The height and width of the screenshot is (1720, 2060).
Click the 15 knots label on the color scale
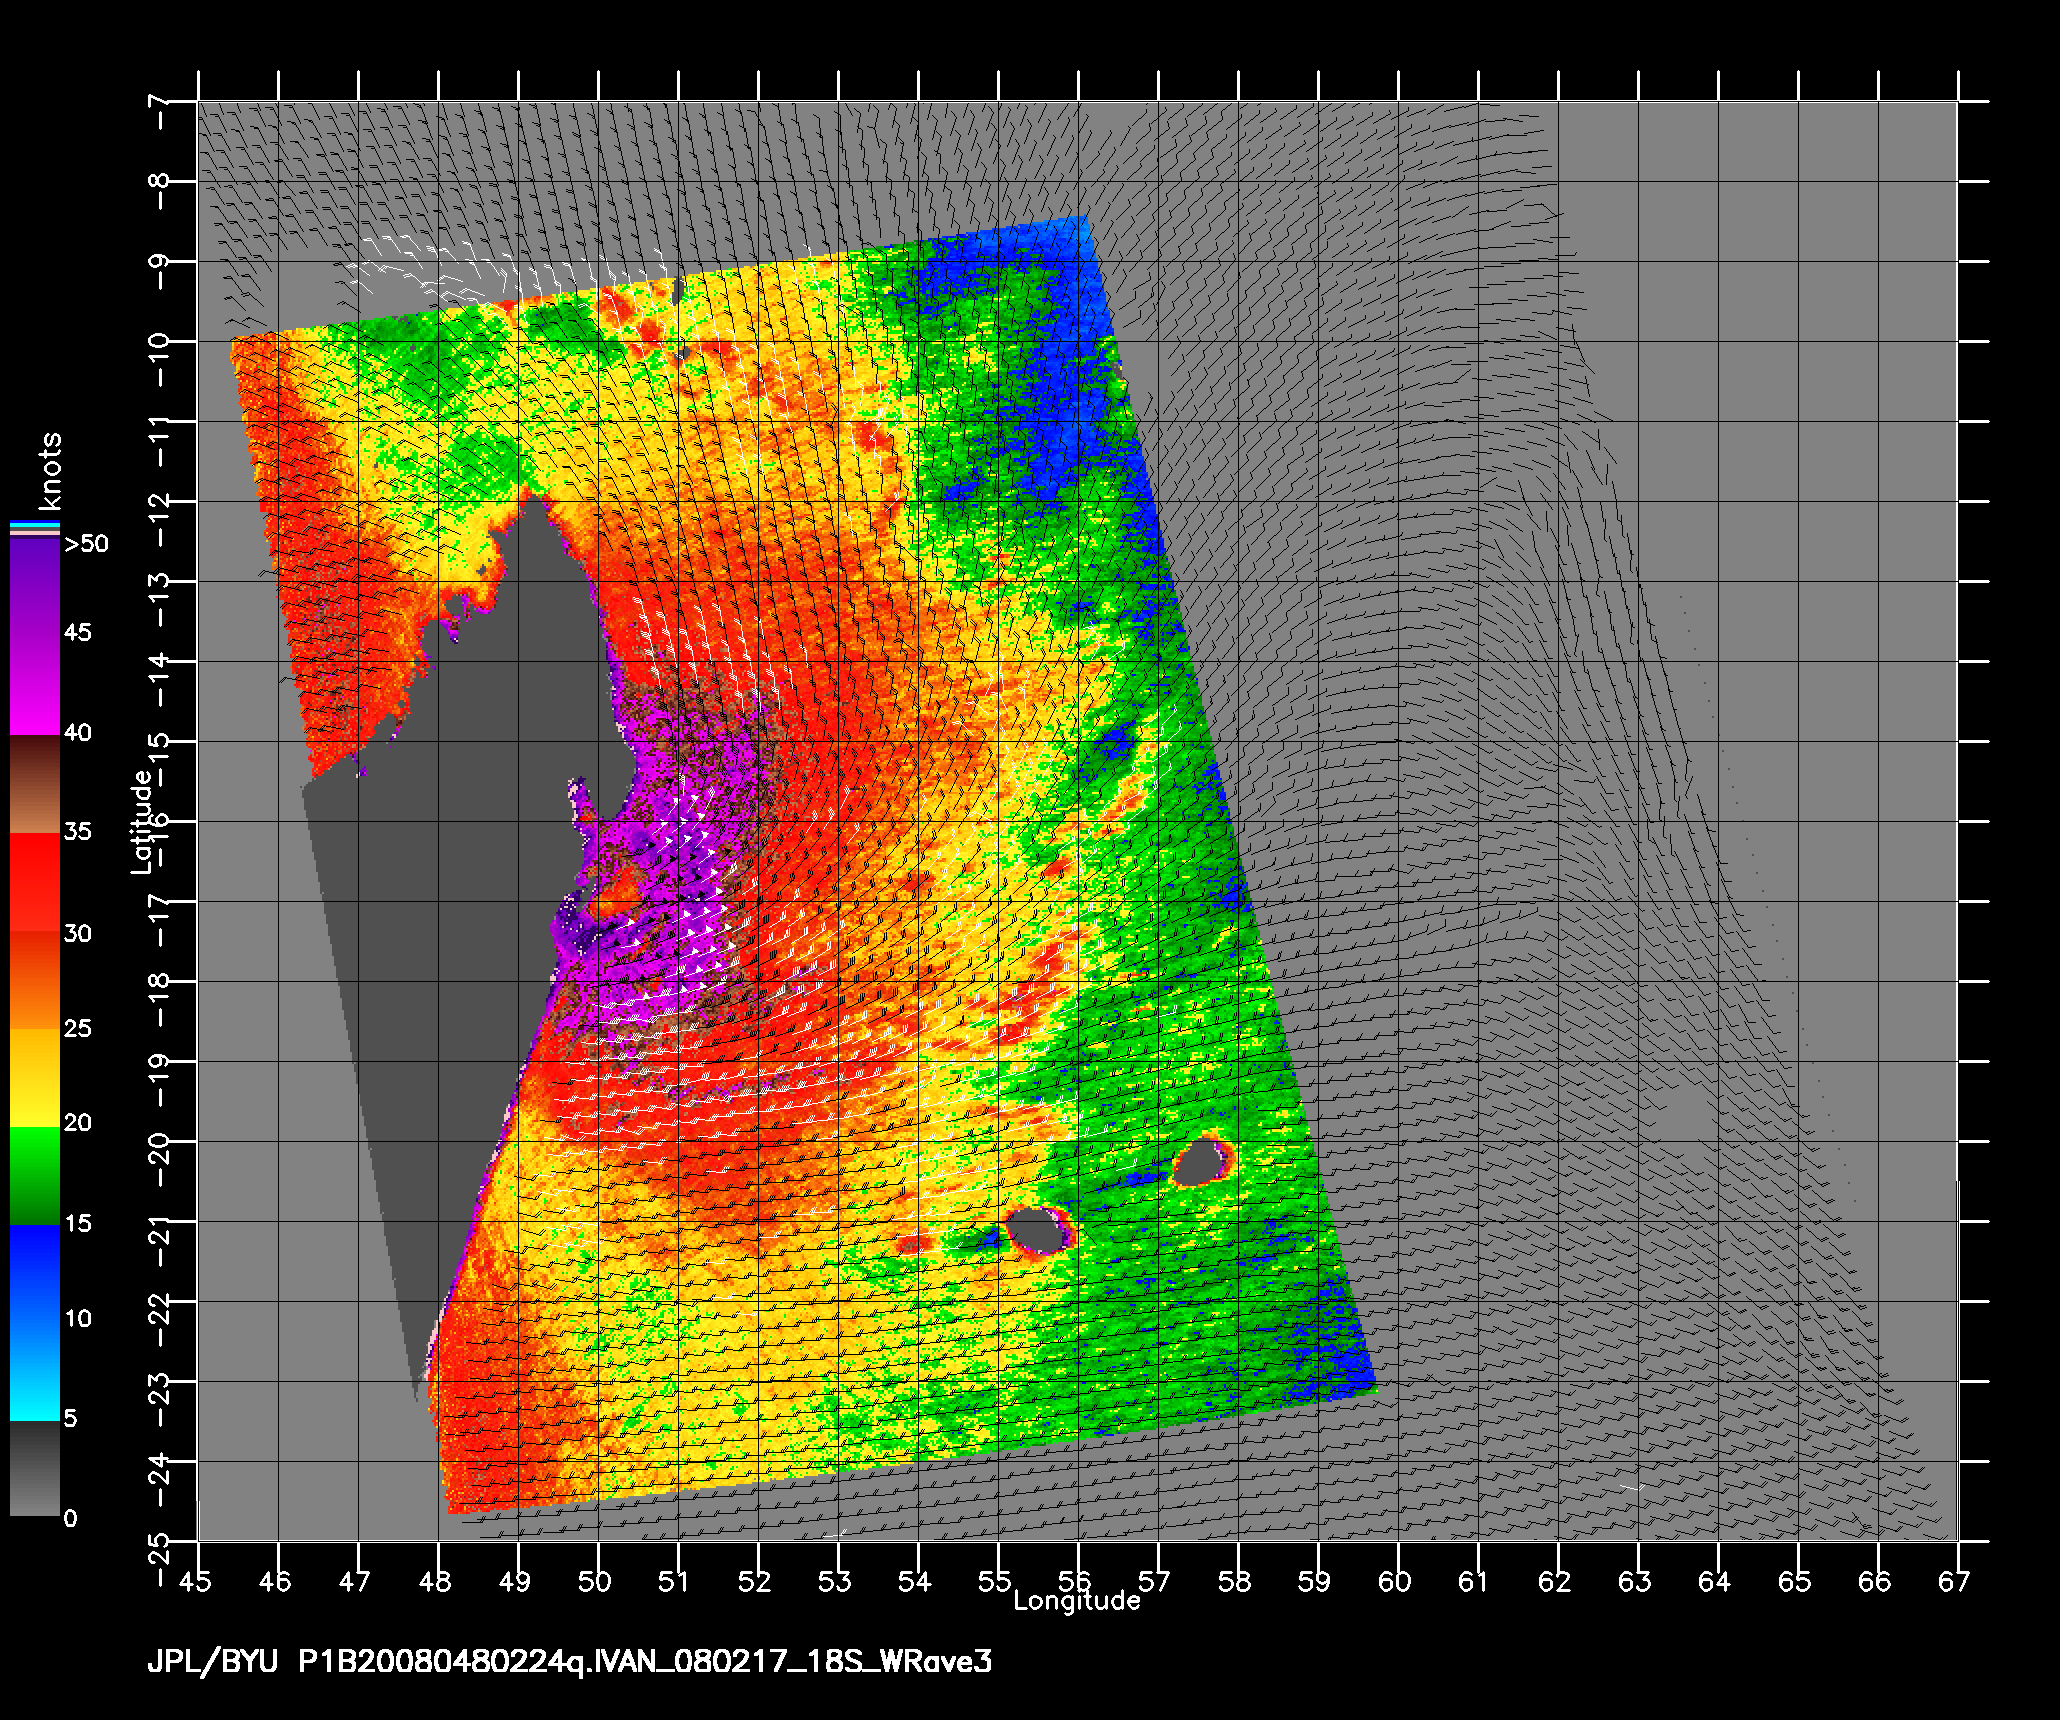click(x=77, y=1224)
